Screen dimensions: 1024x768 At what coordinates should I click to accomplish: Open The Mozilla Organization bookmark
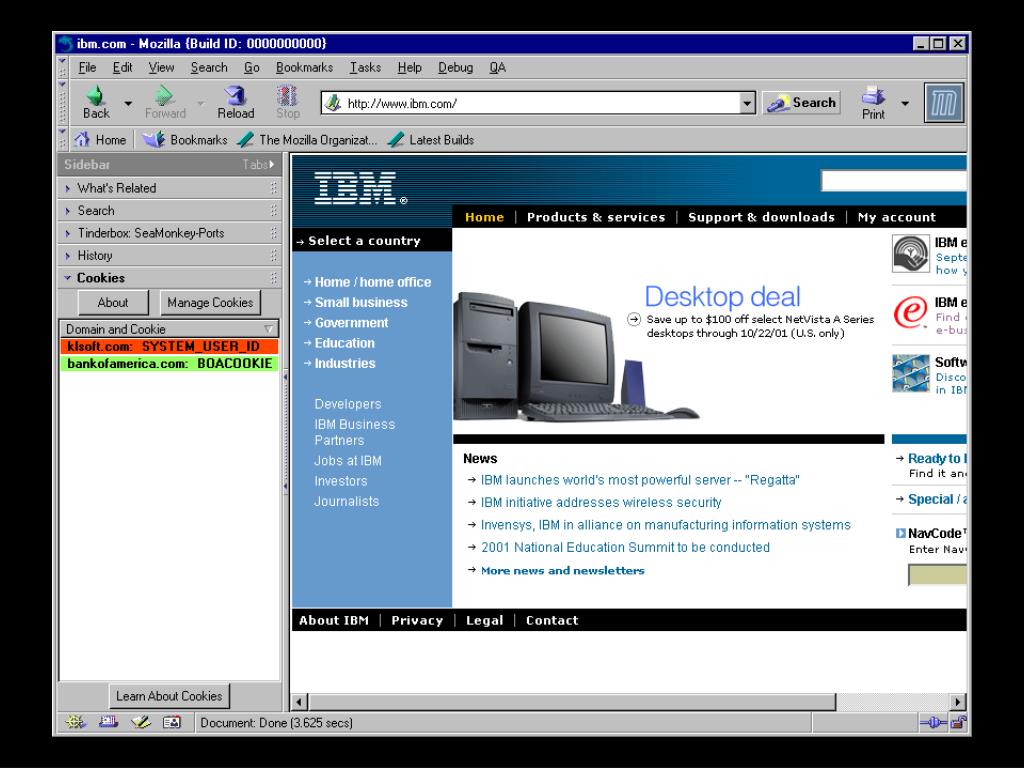point(307,140)
